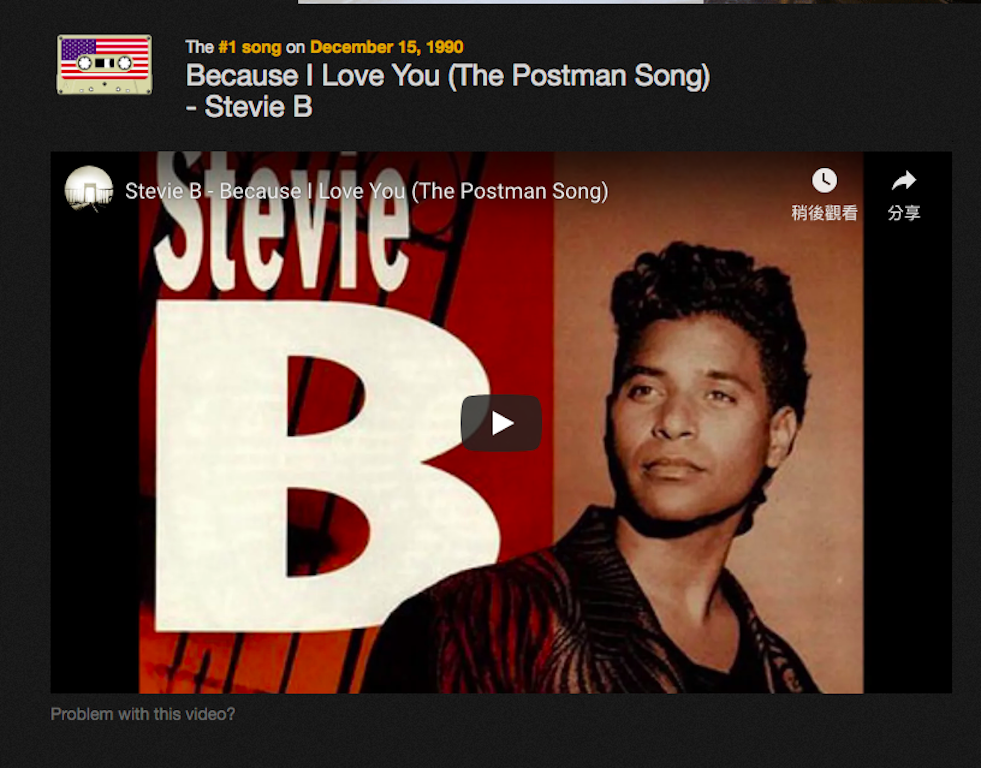Viewport: 981px width, 768px height.
Task: Click the large white "B" on the cover
Action: (x=300, y=460)
